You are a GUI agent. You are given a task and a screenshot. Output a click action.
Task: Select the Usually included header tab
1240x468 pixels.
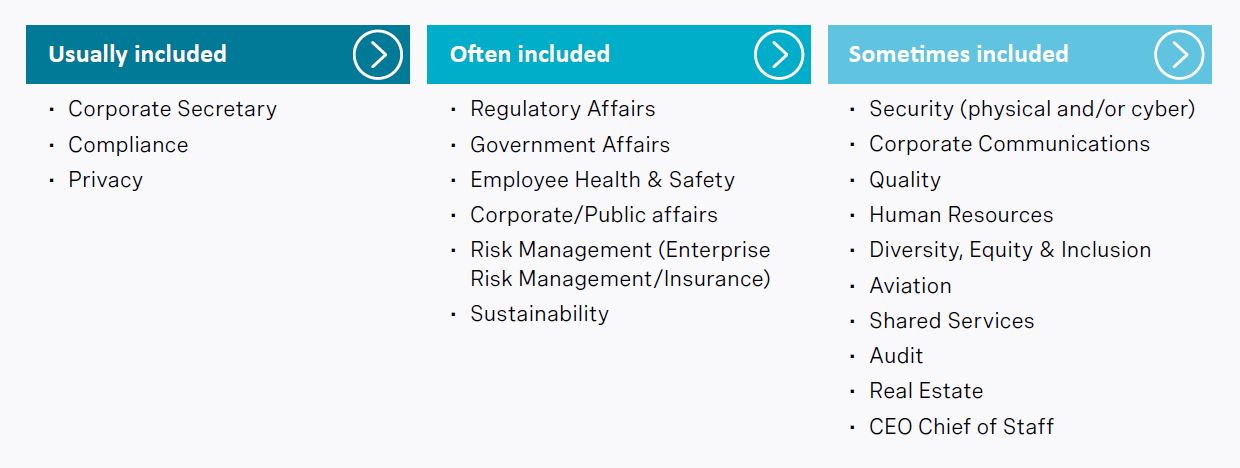coord(218,54)
